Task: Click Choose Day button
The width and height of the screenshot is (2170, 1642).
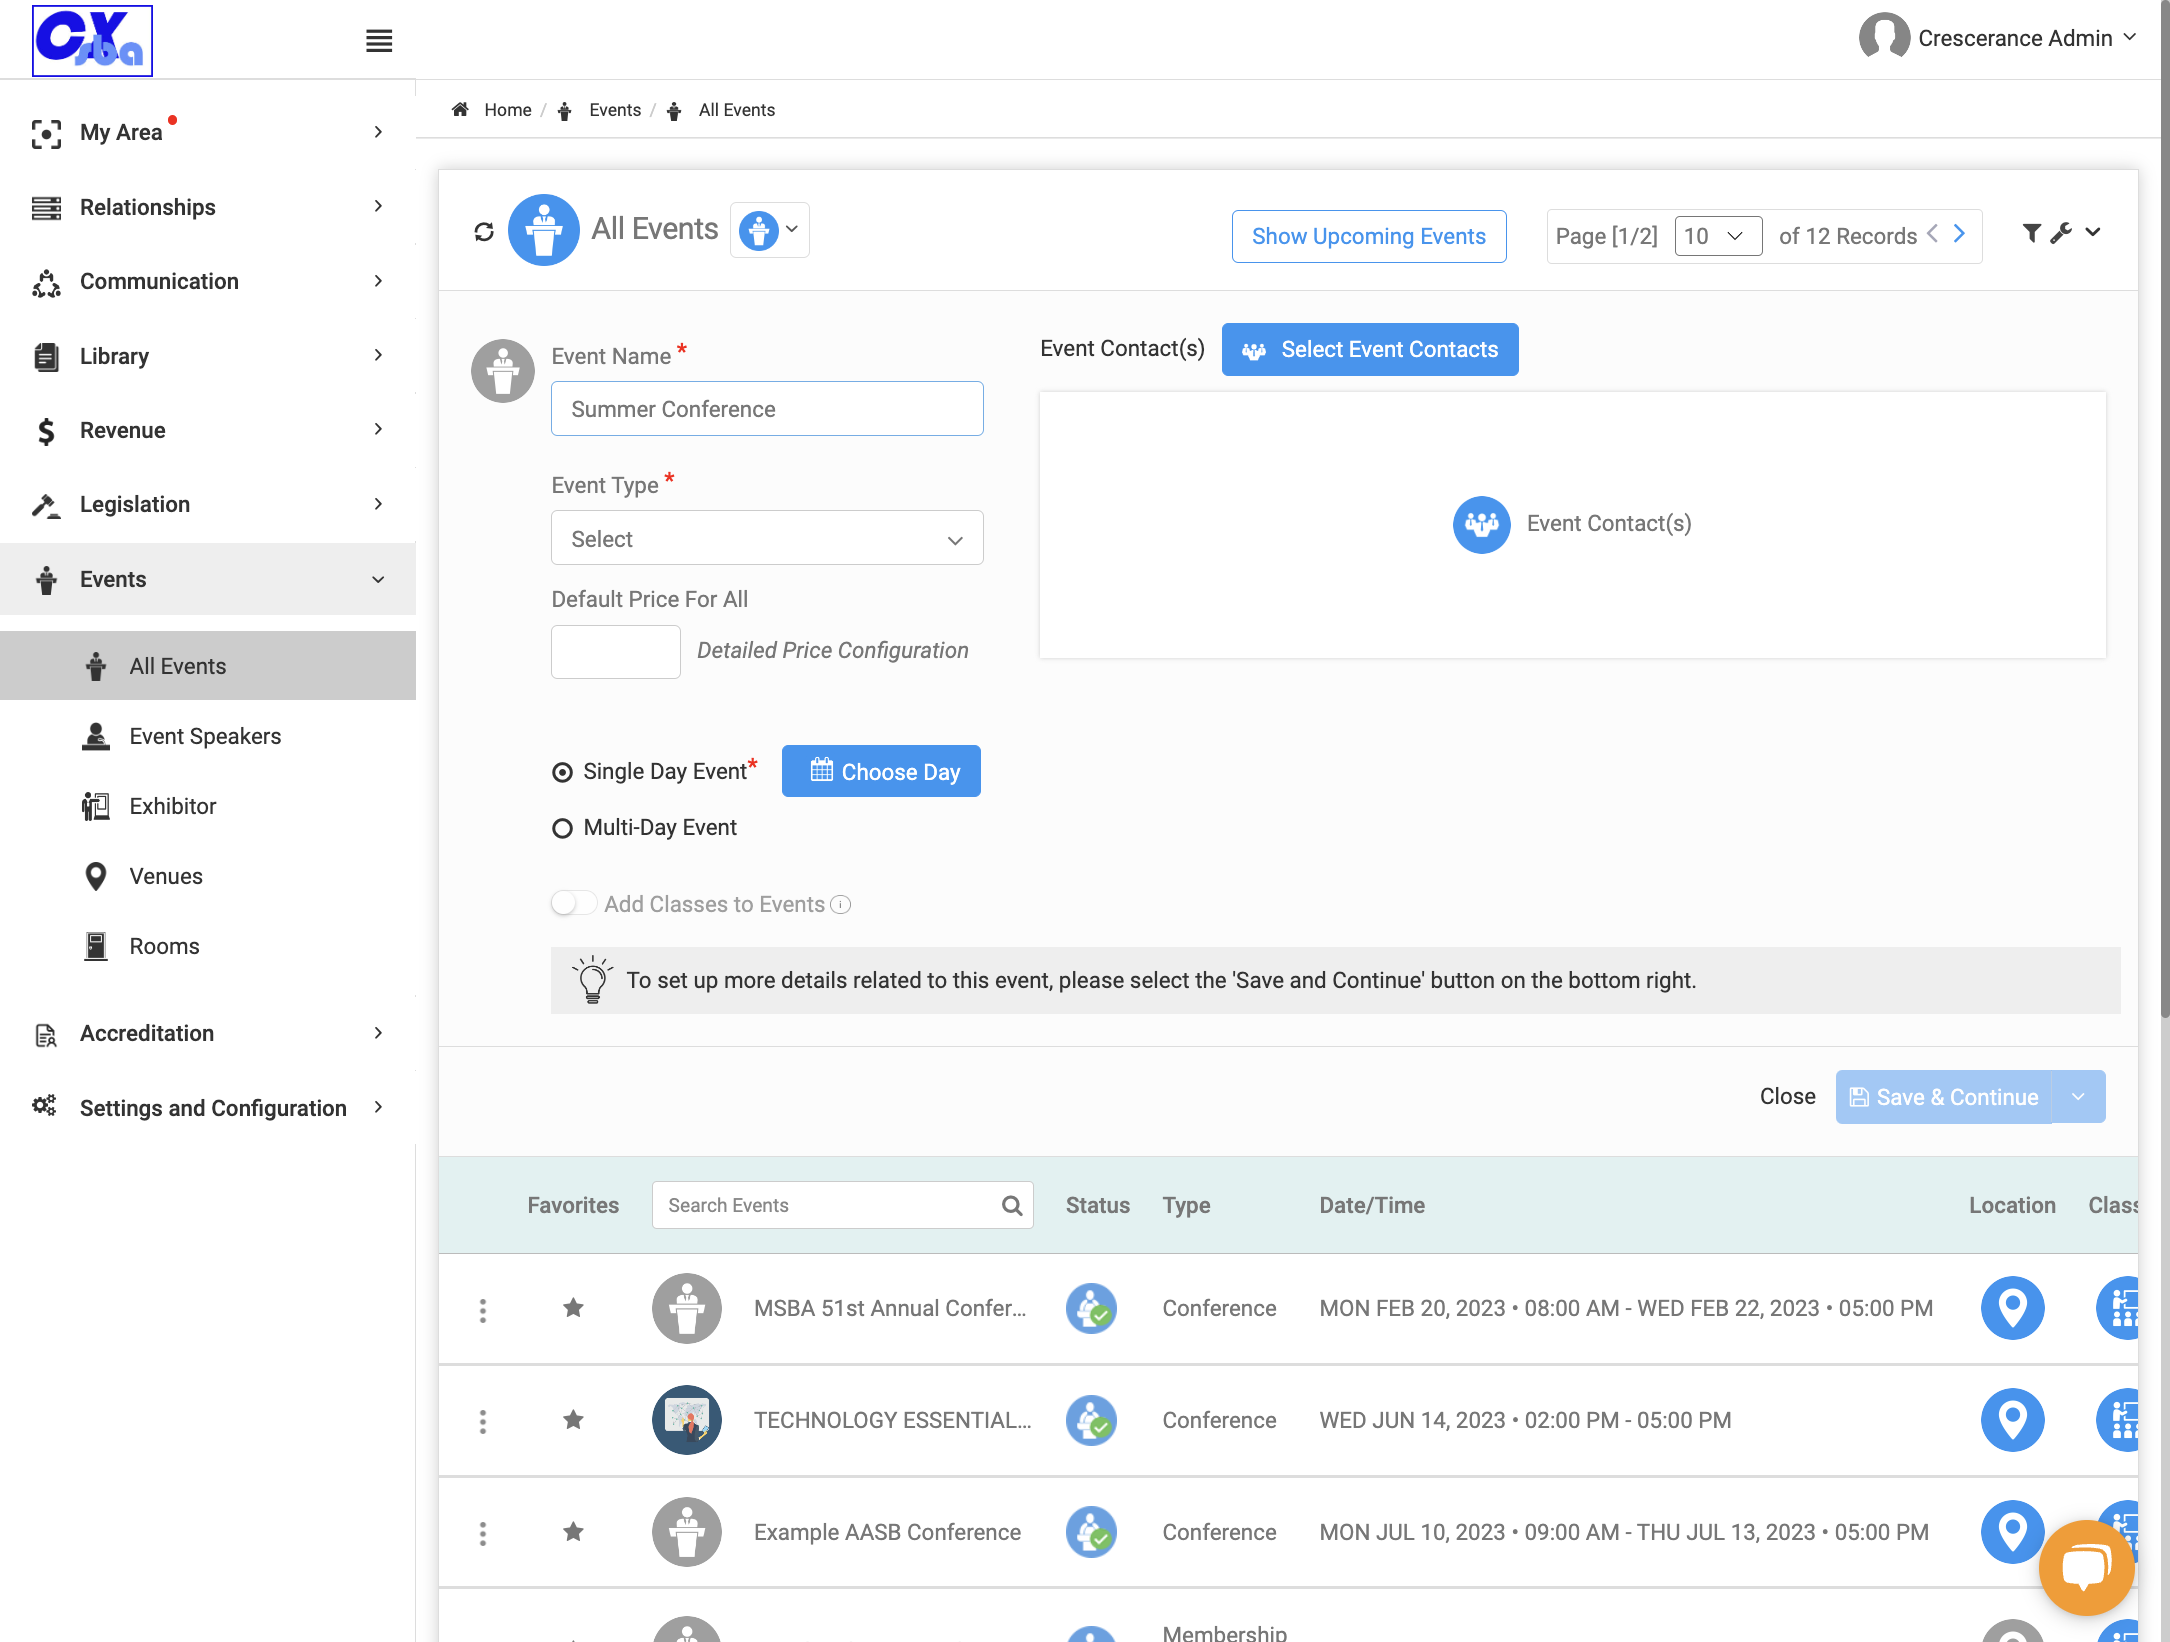Action: tap(881, 772)
